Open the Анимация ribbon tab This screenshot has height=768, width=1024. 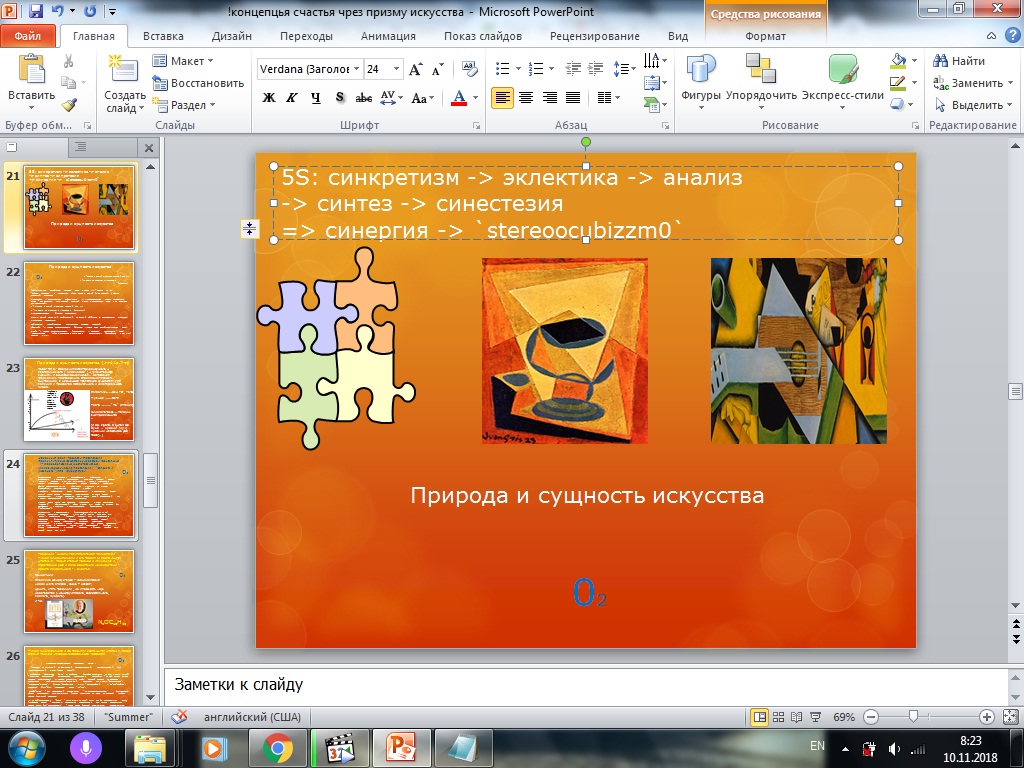[x=389, y=36]
